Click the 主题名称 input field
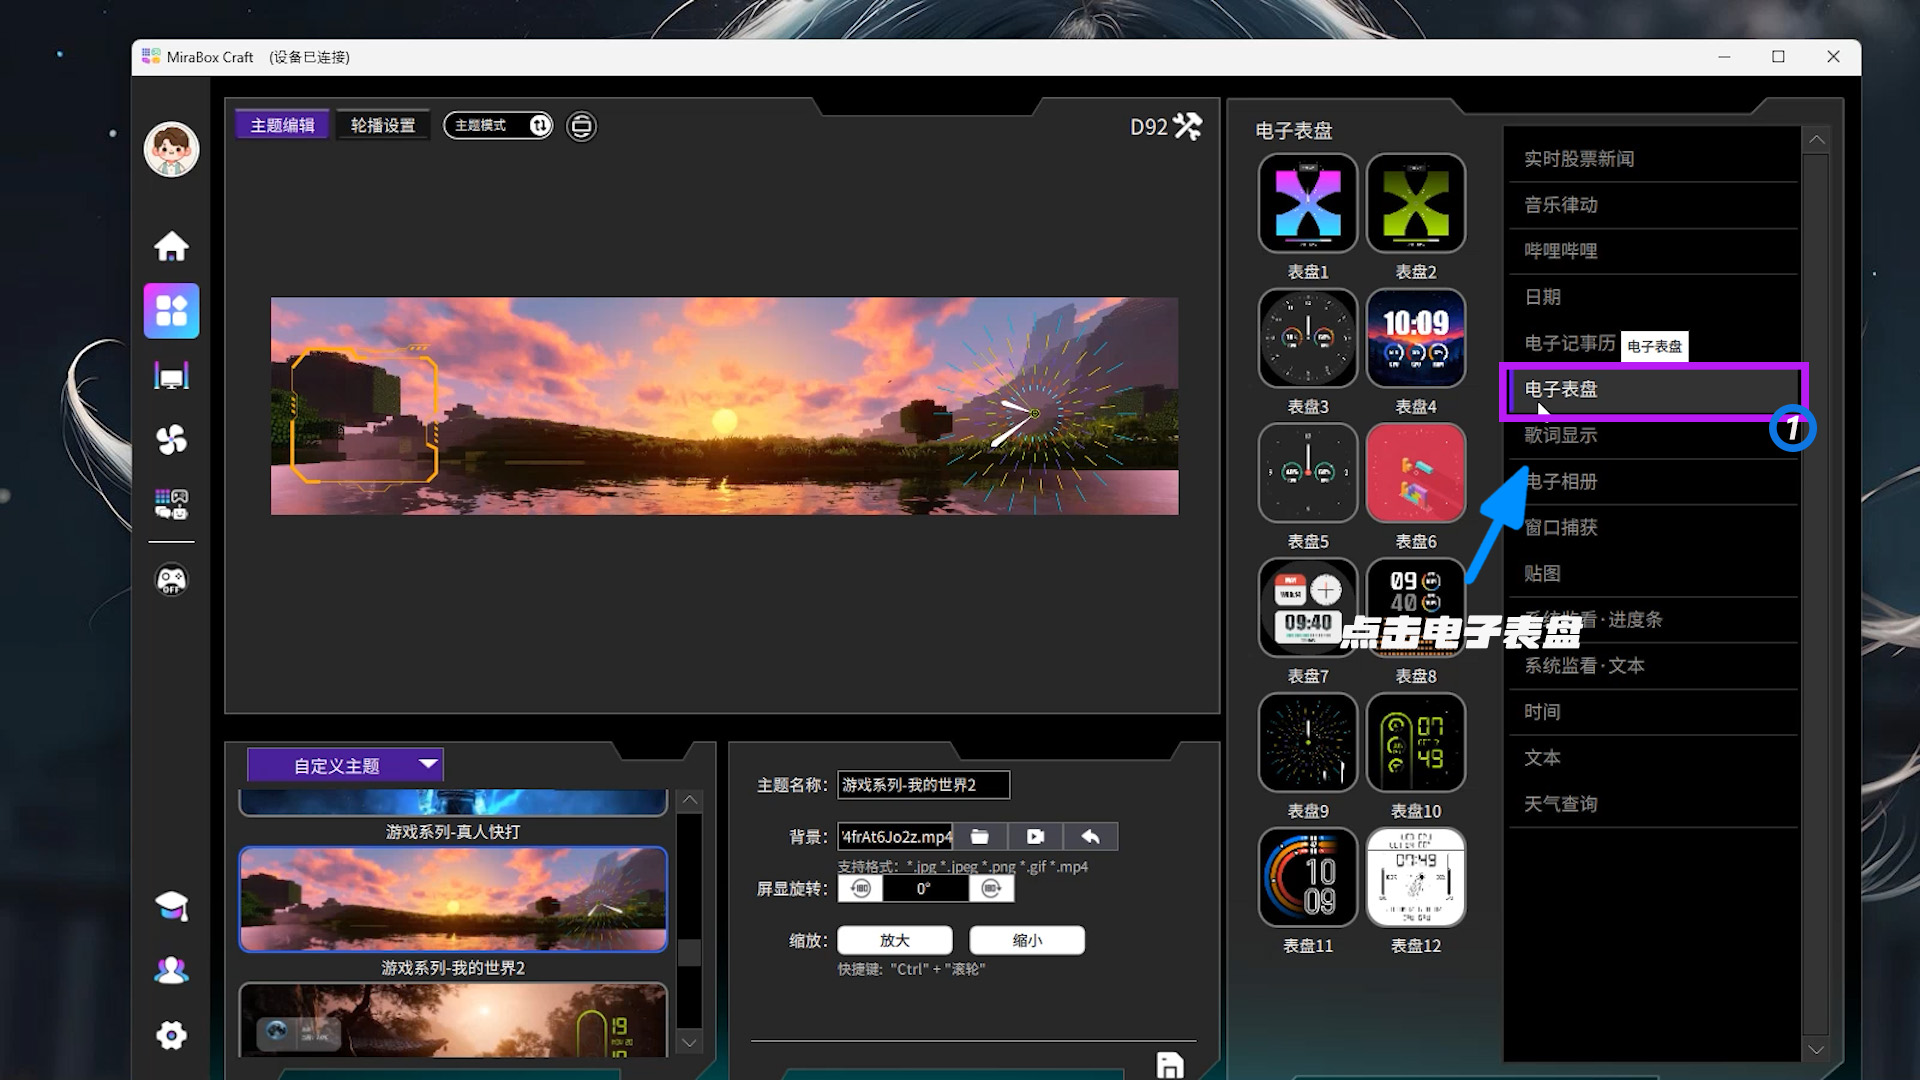The image size is (1920, 1080). coord(924,785)
